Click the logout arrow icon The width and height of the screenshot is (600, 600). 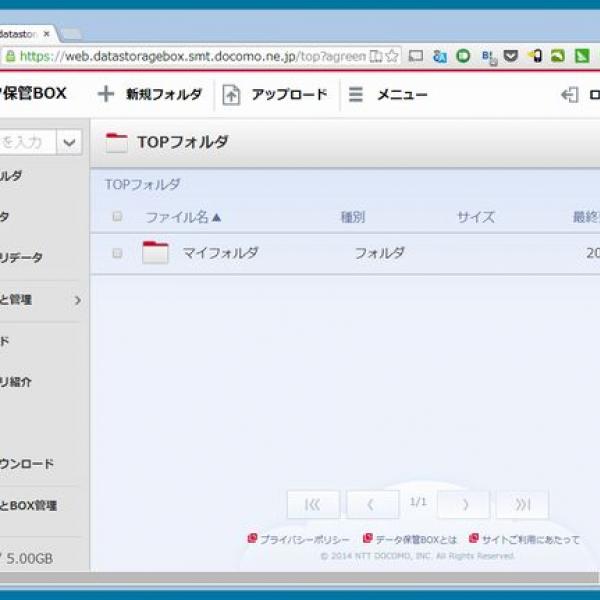(x=569, y=95)
